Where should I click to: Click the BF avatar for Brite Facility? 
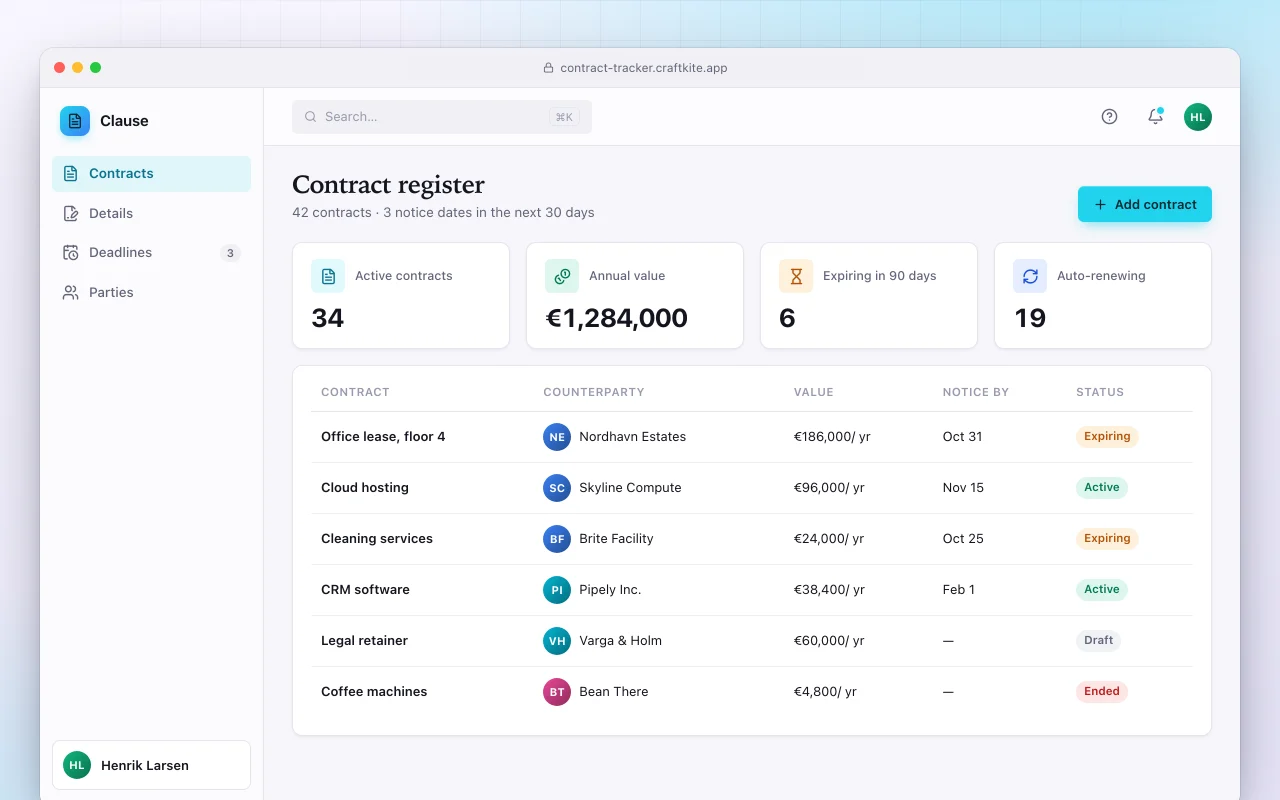[557, 539]
